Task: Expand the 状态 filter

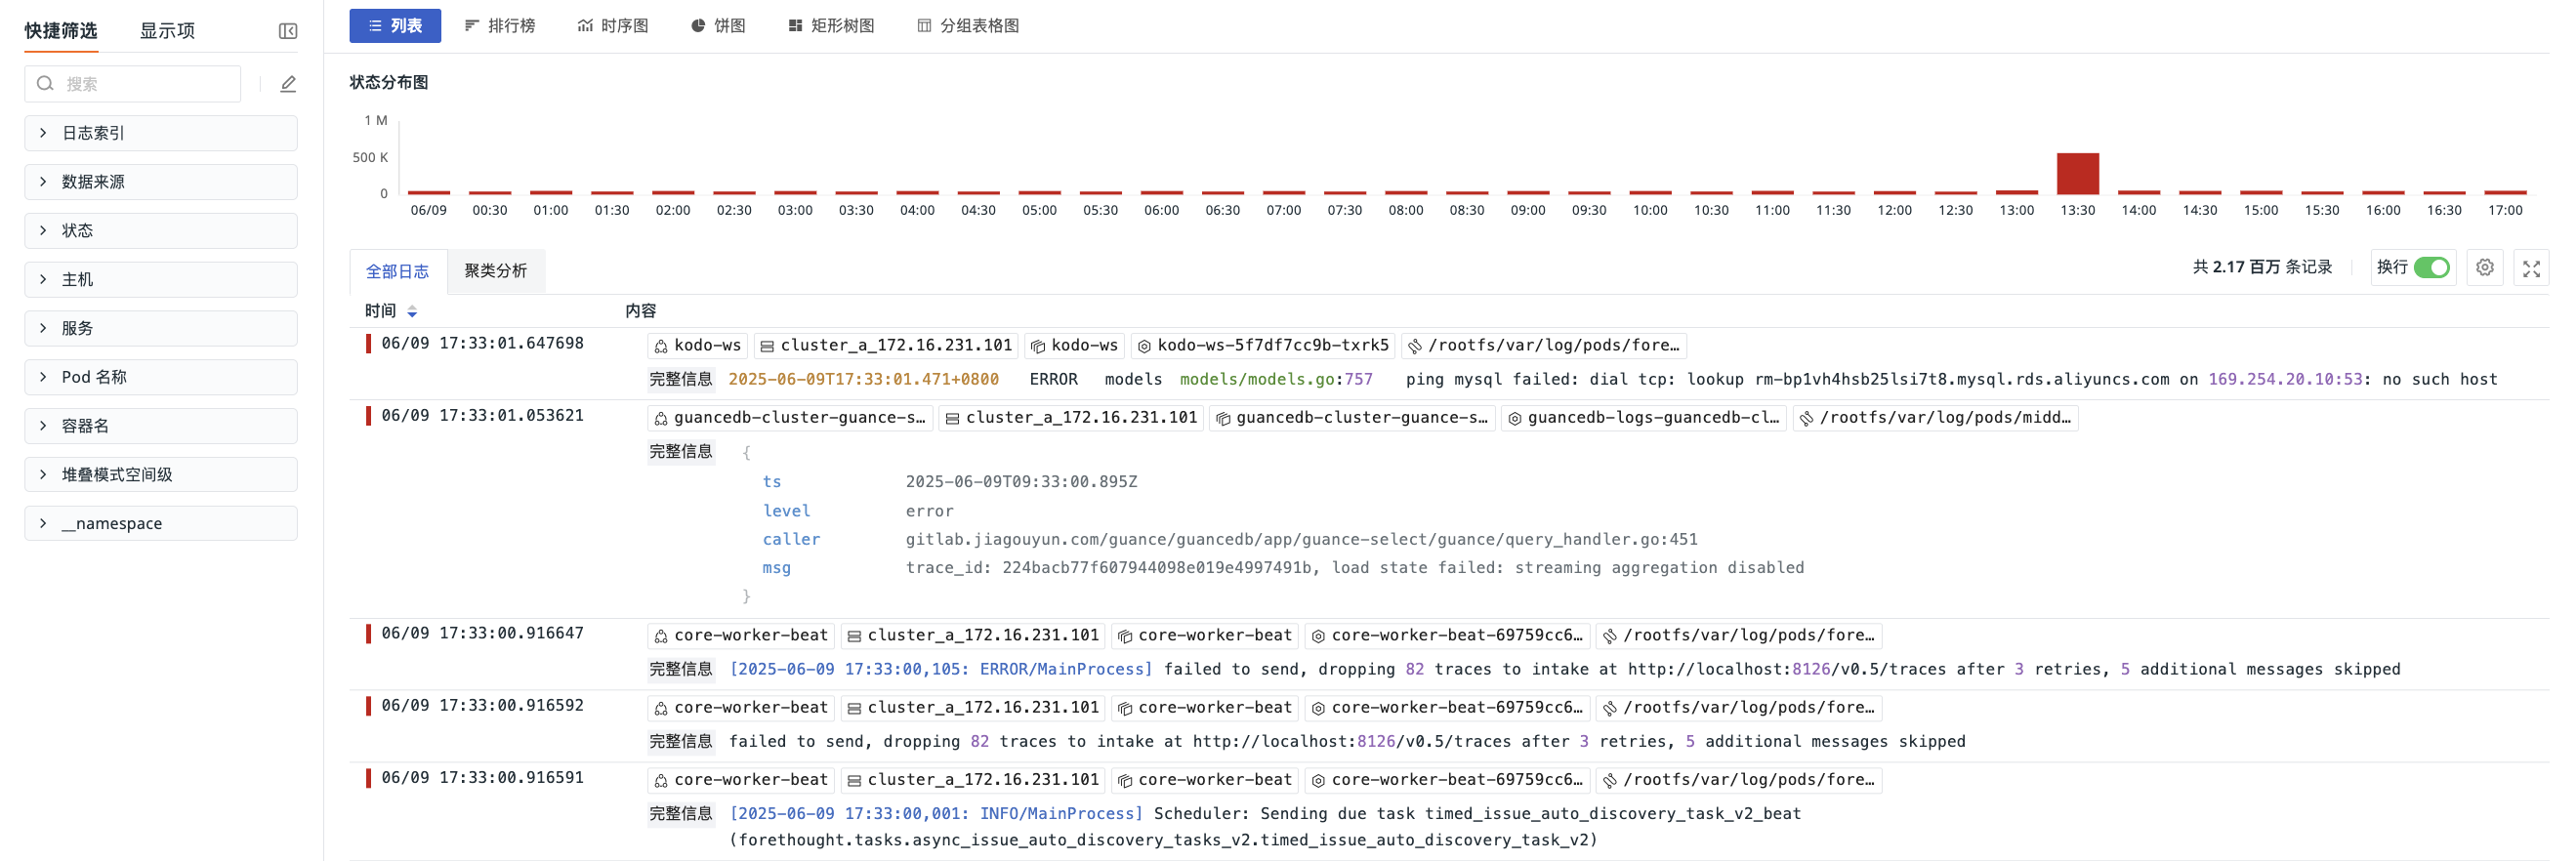Action: [x=161, y=231]
